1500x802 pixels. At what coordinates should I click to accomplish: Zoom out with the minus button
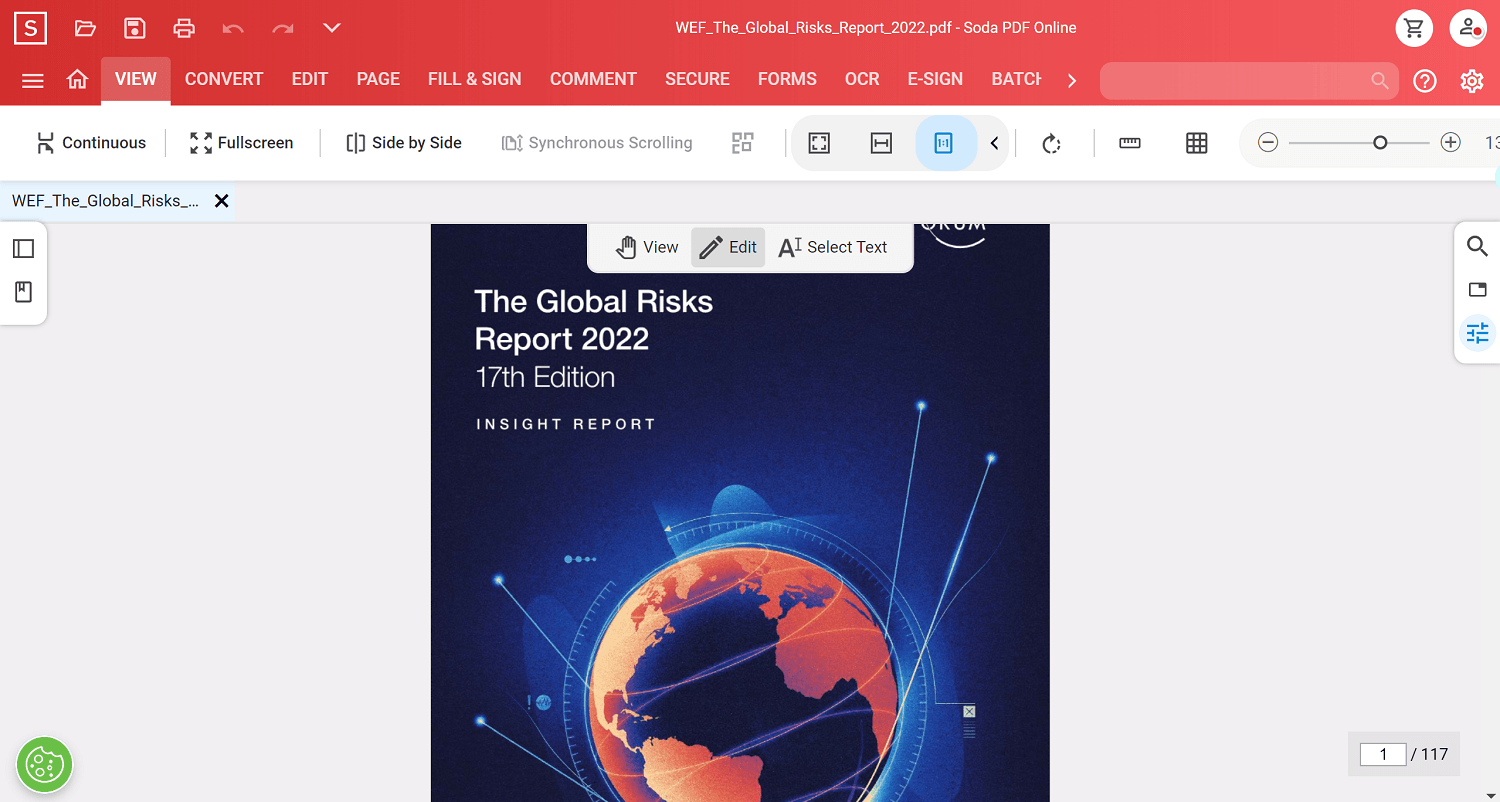point(1268,143)
